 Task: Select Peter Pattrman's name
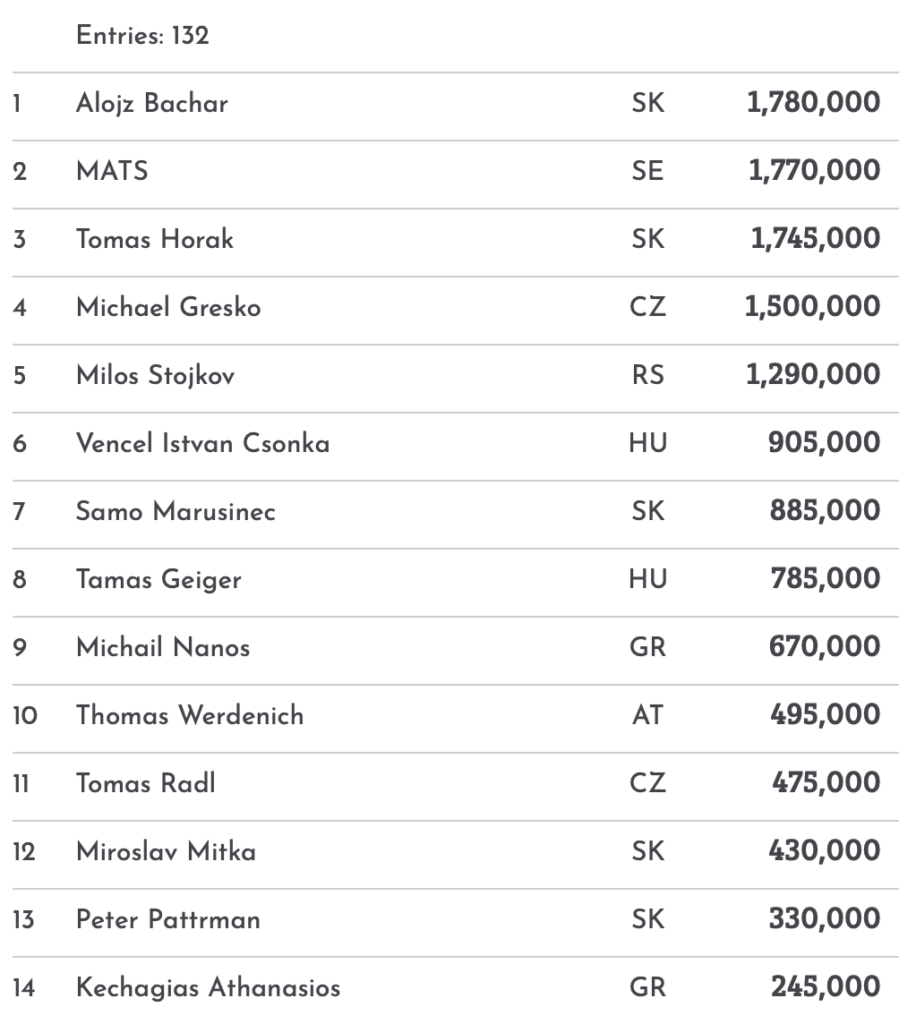click(168, 920)
